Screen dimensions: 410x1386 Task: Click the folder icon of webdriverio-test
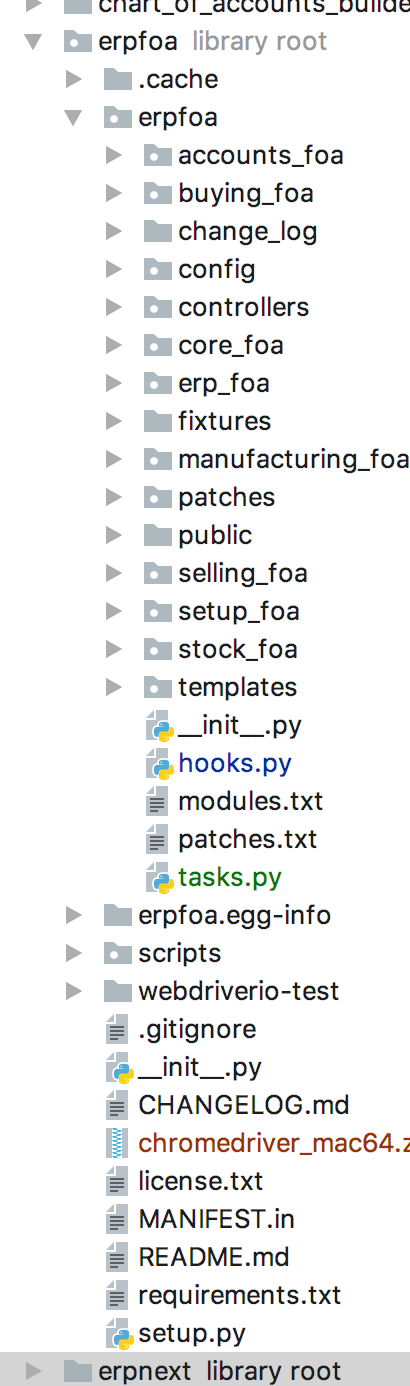click(x=118, y=992)
